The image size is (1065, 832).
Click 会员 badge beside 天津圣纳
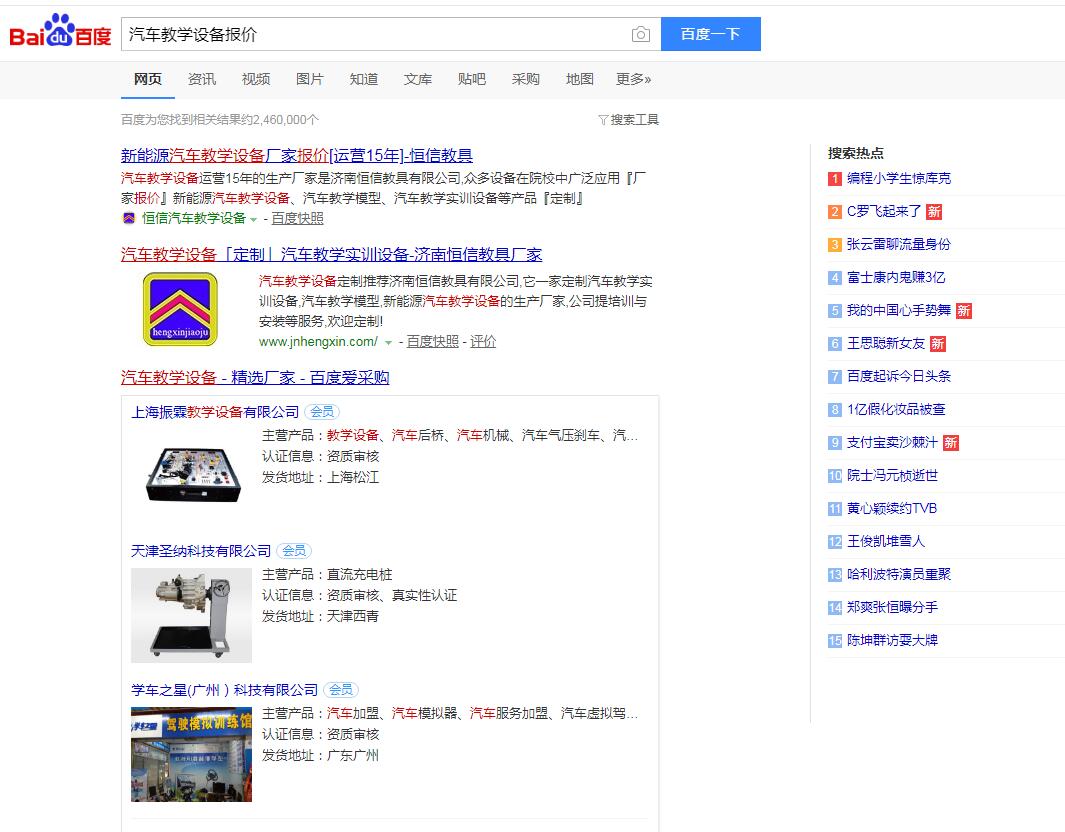point(294,551)
